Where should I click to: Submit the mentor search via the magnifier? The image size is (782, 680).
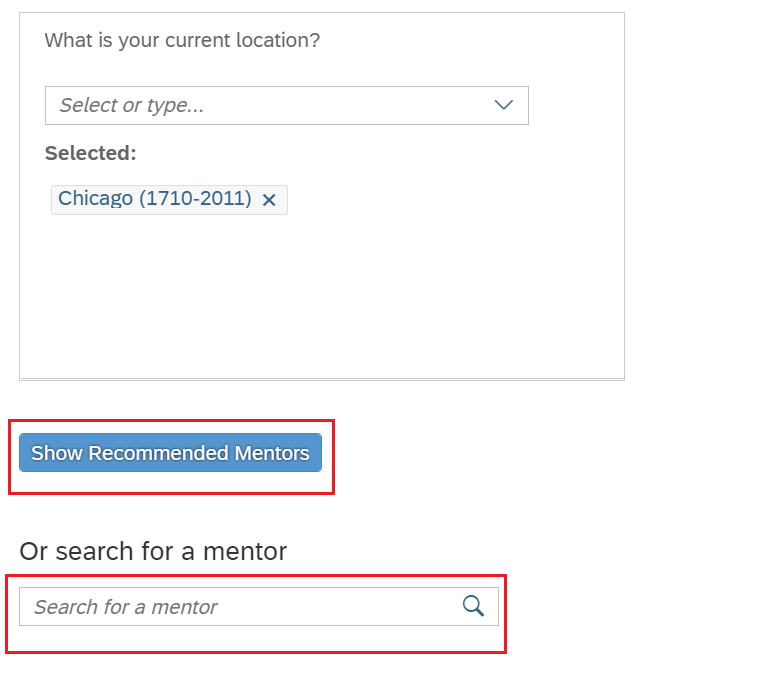(473, 606)
